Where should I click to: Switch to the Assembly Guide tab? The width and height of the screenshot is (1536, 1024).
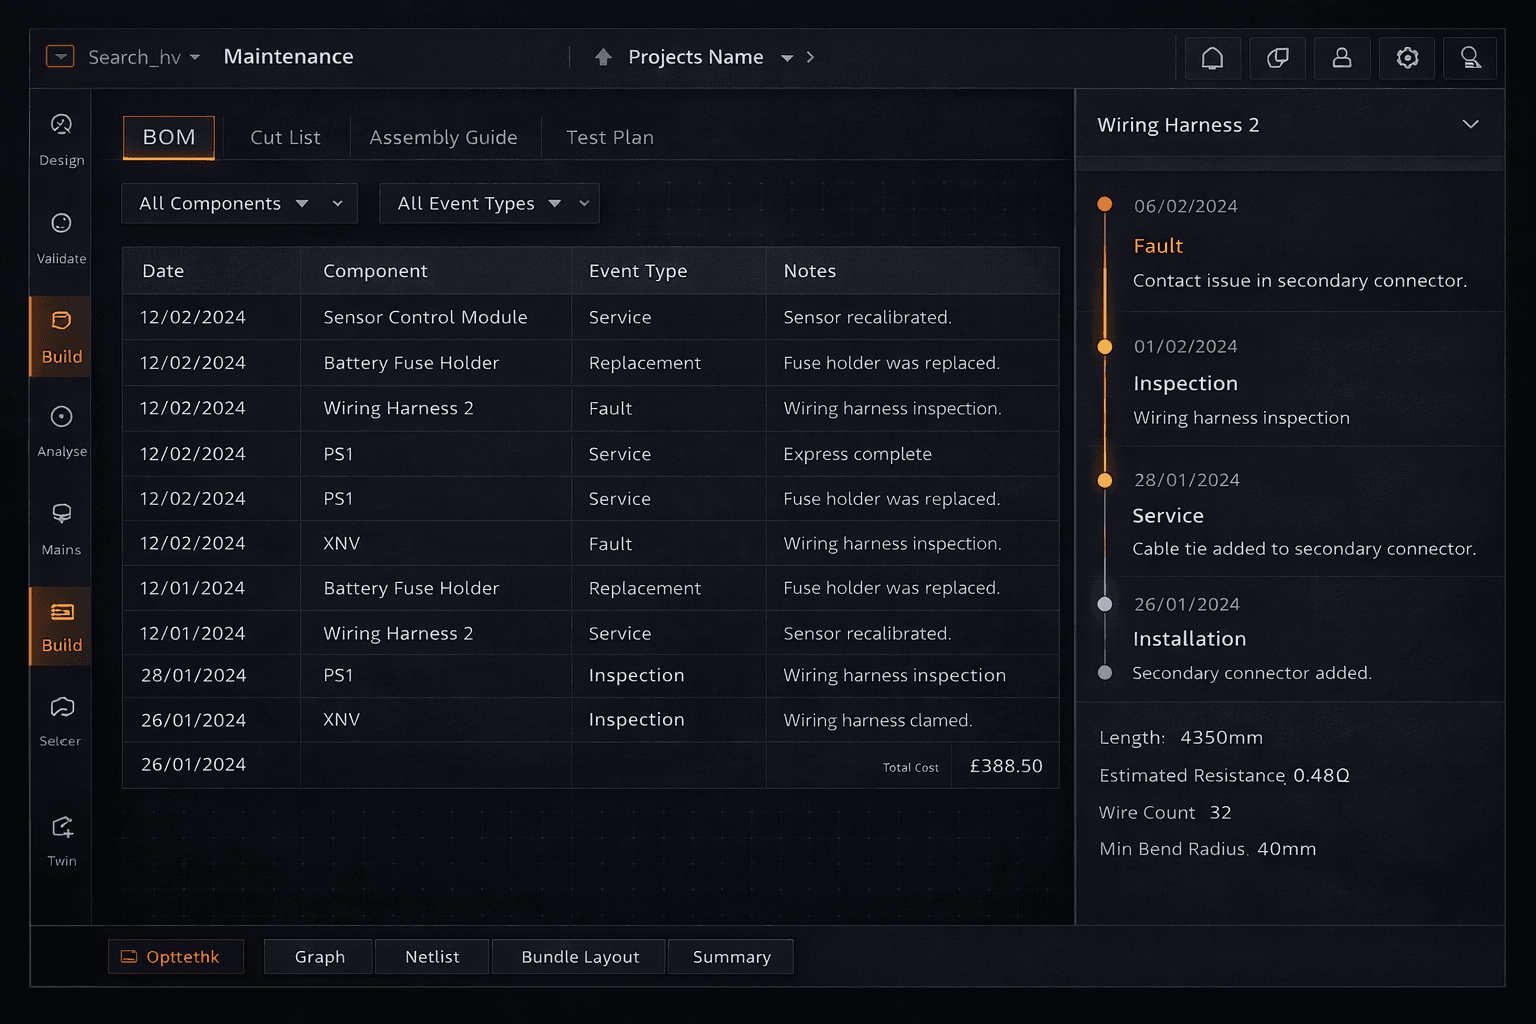pos(443,138)
